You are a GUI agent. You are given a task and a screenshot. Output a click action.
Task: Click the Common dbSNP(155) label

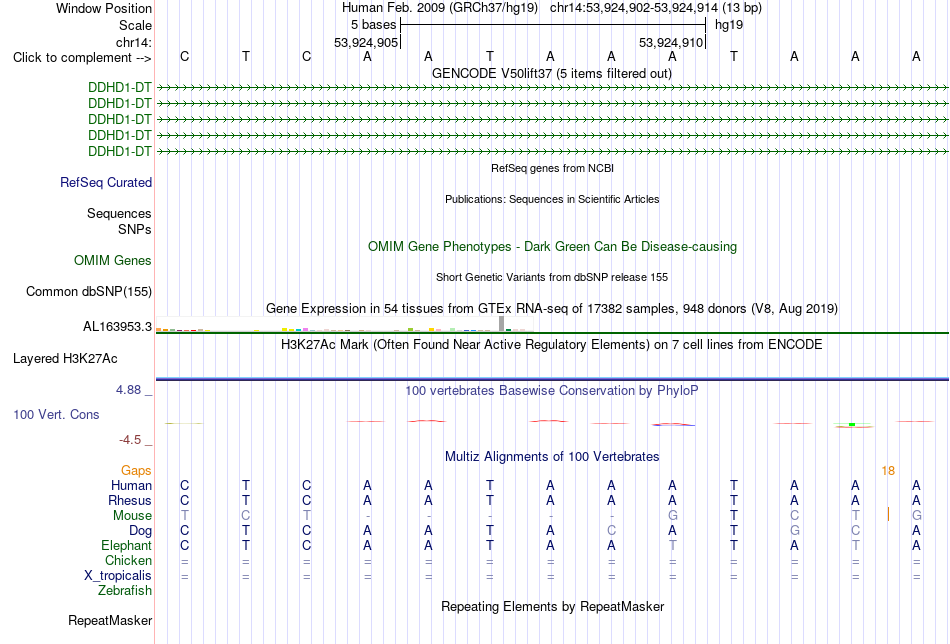[x=88, y=291]
